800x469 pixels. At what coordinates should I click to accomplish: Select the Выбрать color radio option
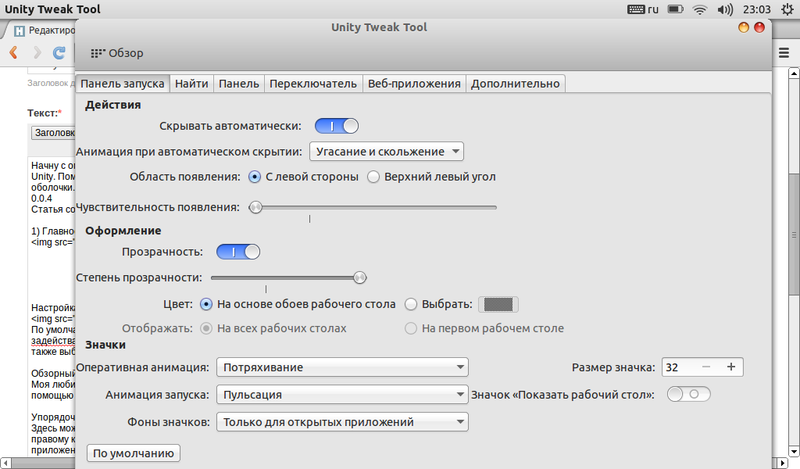439,304
